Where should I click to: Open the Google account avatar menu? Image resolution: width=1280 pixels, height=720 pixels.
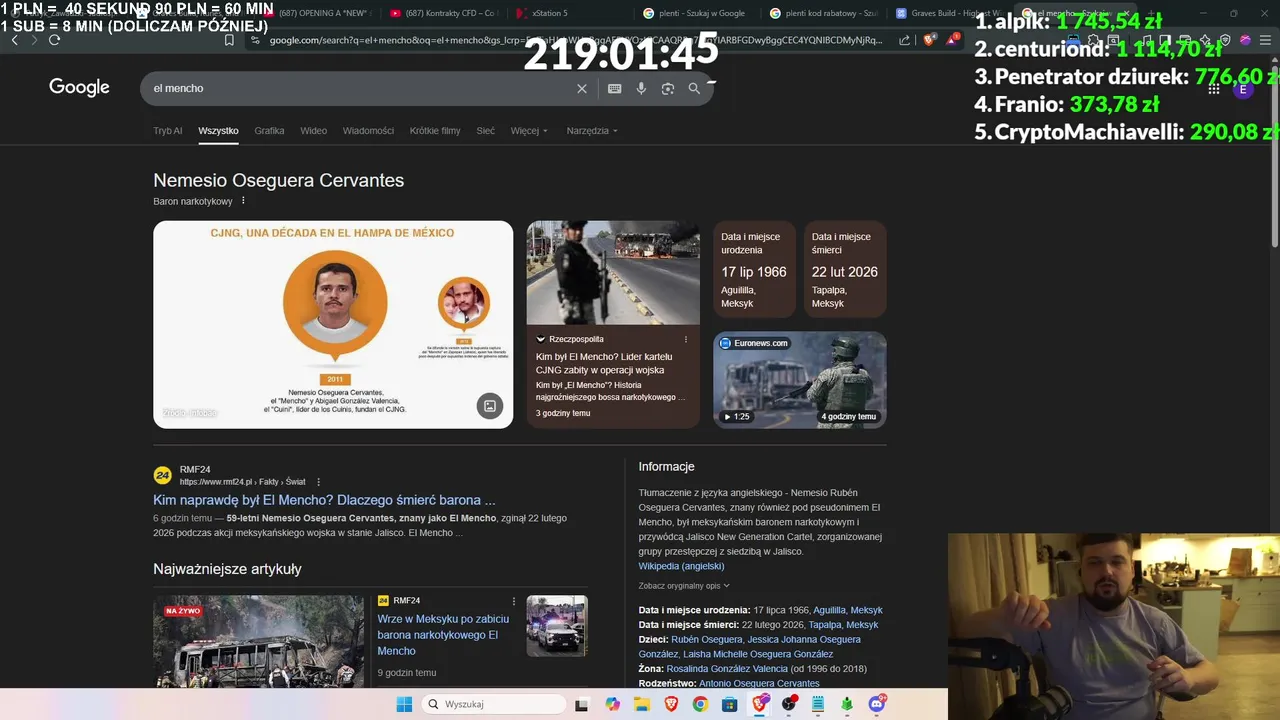coord(1243,89)
